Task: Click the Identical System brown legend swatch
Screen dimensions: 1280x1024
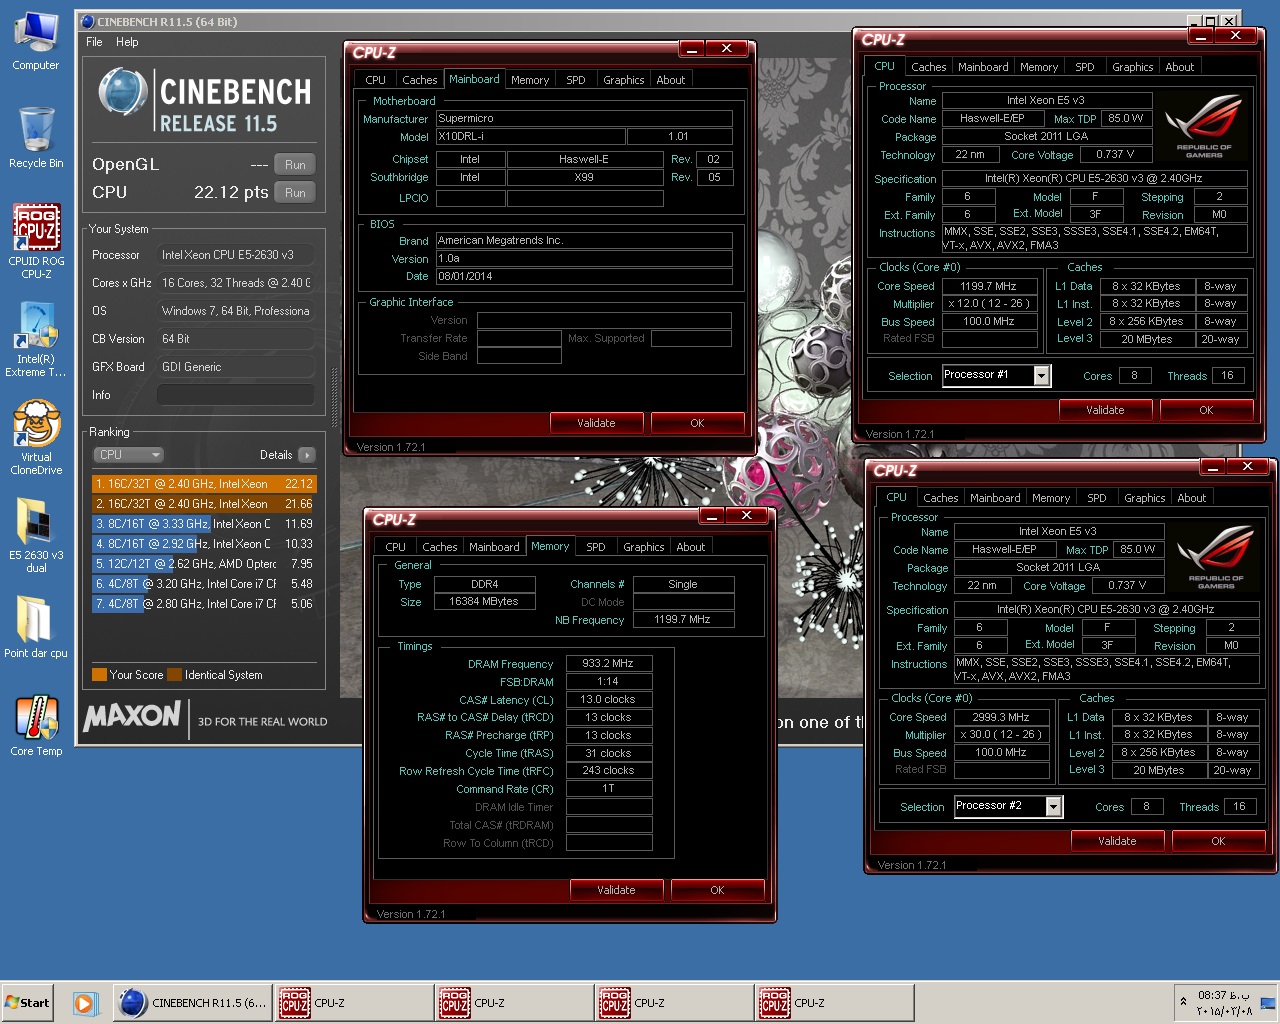Action: [175, 675]
